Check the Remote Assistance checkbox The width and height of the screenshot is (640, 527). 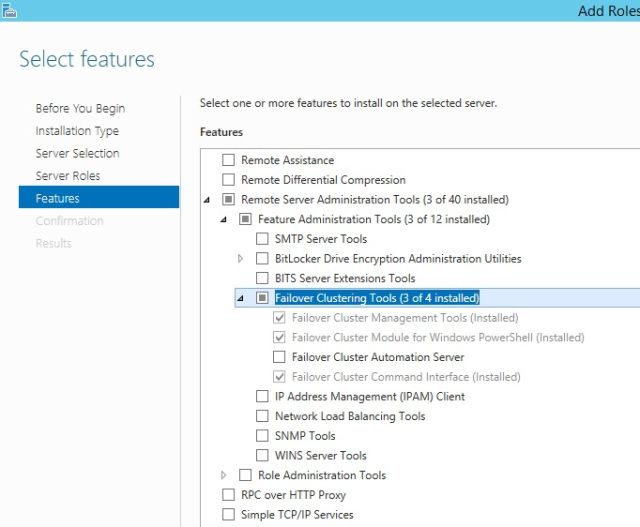pos(228,160)
